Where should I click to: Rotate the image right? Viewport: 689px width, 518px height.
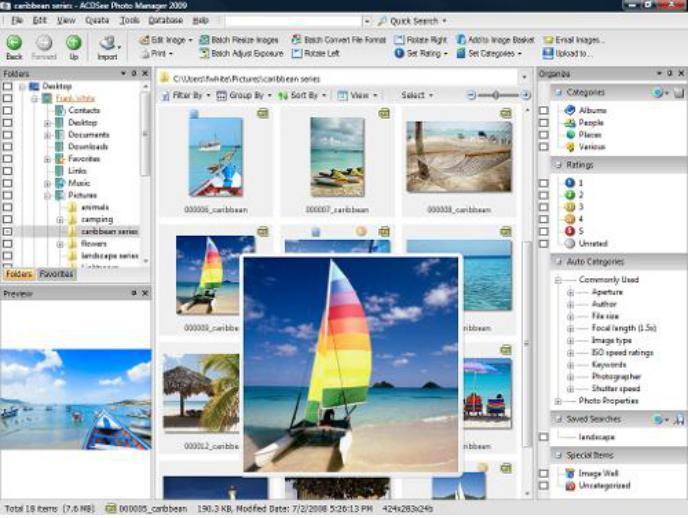click(421, 40)
